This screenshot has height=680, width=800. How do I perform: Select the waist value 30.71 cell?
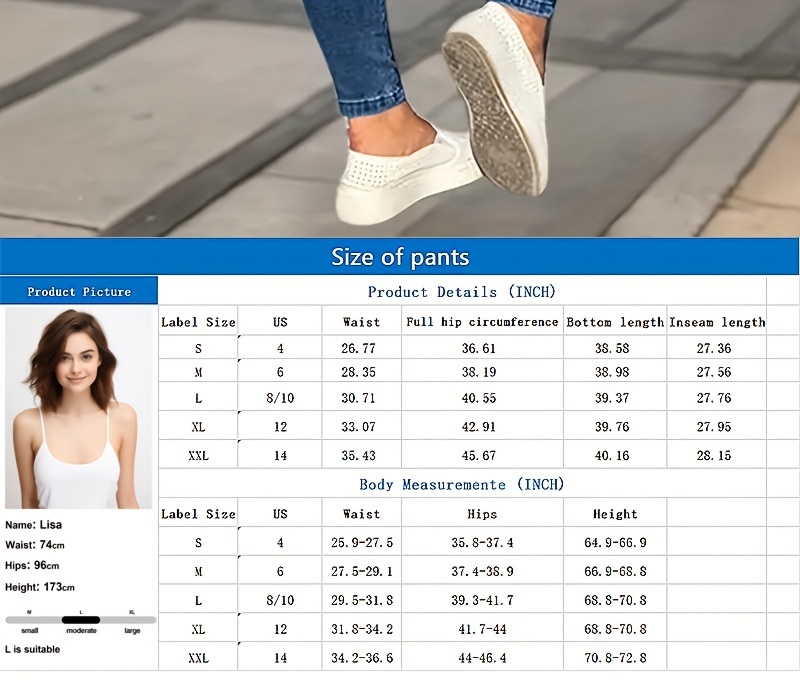point(361,398)
